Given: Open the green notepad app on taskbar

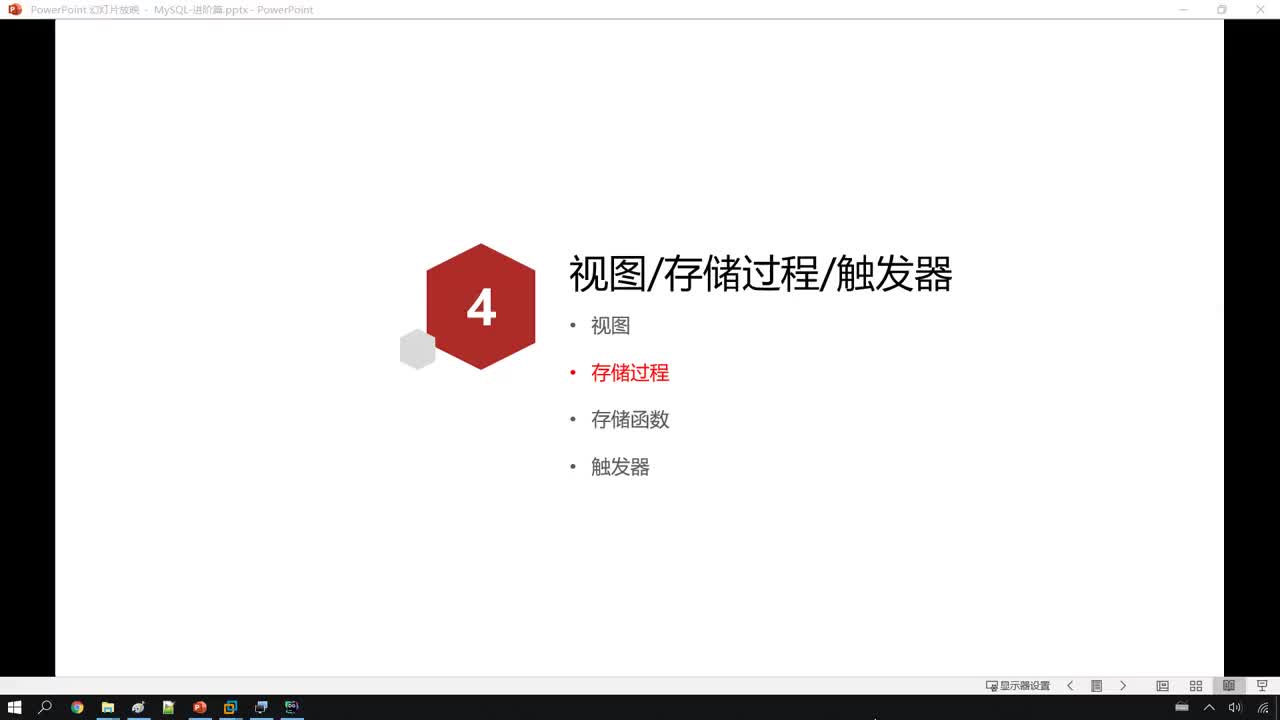Looking at the screenshot, I should [x=169, y=707].
